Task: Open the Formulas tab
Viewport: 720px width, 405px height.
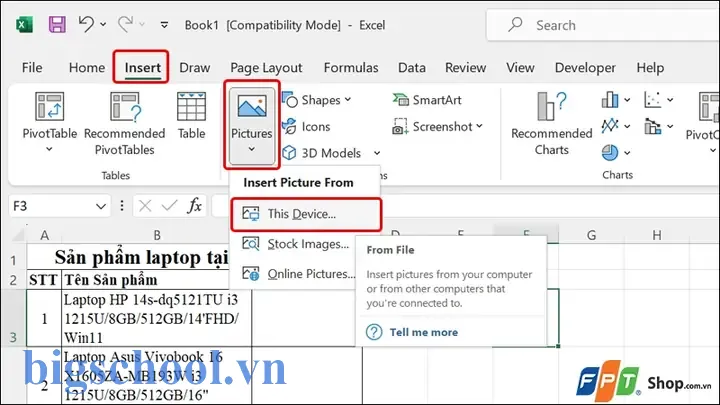Action: pyautogui.click(x=351, y=68)
